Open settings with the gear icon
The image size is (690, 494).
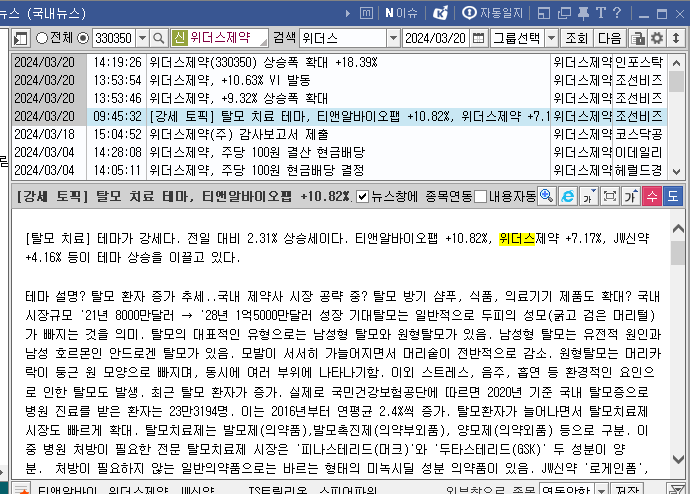657,39
